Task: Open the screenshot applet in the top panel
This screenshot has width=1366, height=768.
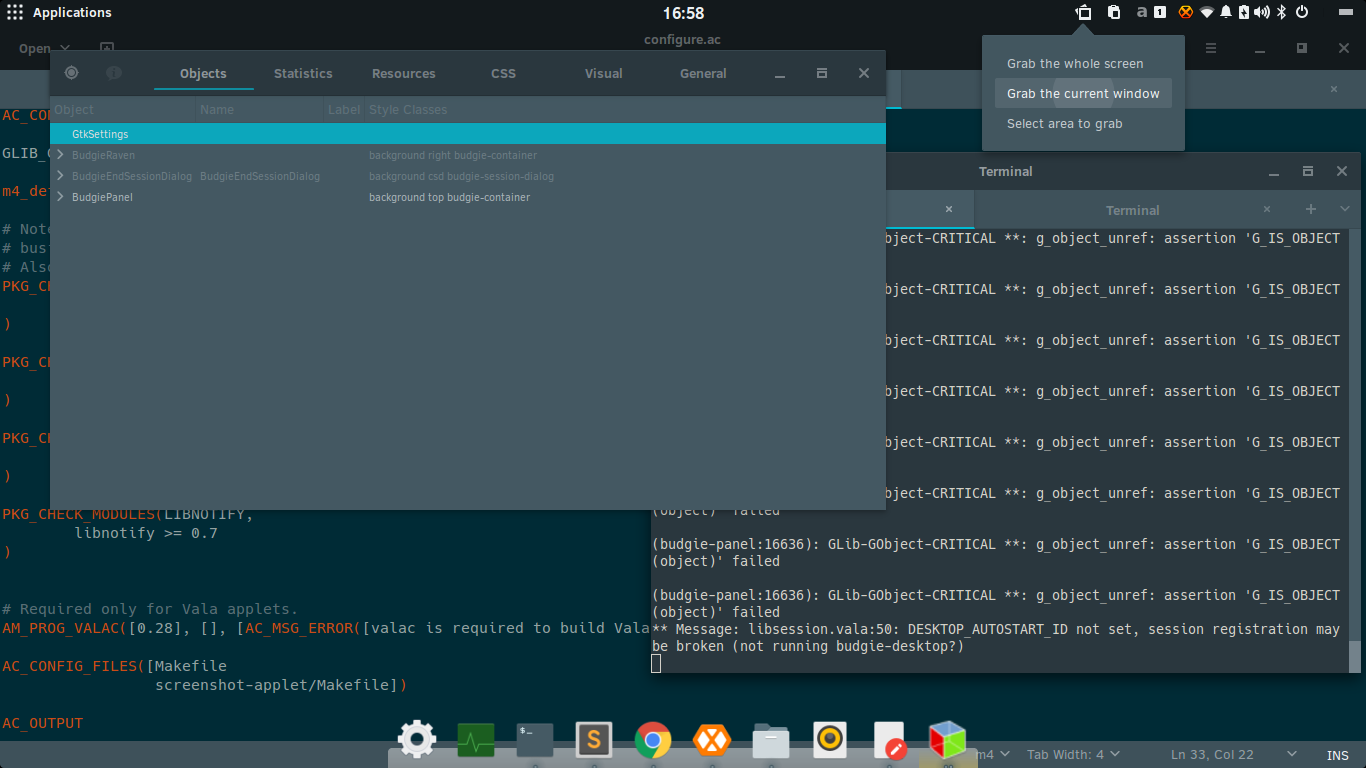Action: pos(1084,13)
